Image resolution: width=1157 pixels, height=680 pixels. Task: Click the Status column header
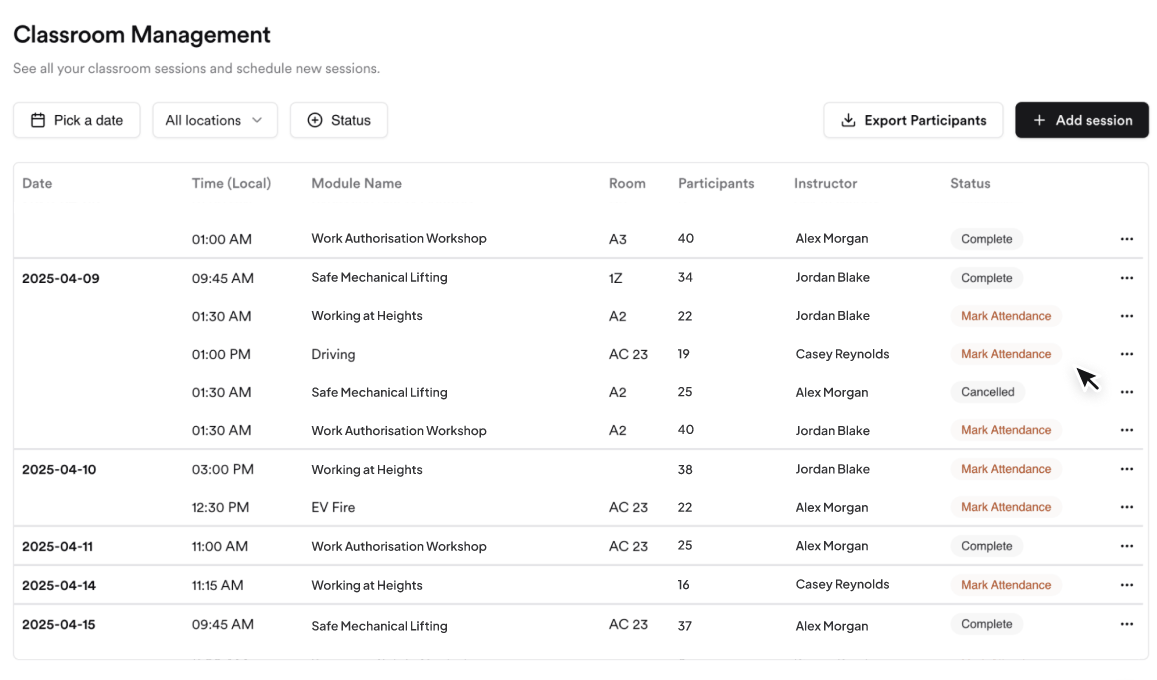click(970, 184)
